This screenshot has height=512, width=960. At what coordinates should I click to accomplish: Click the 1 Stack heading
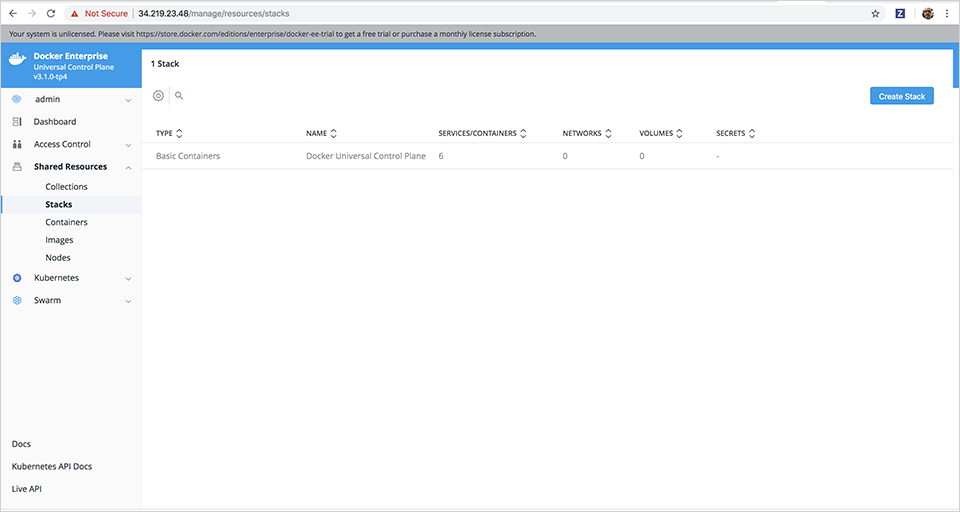(165, 64)
